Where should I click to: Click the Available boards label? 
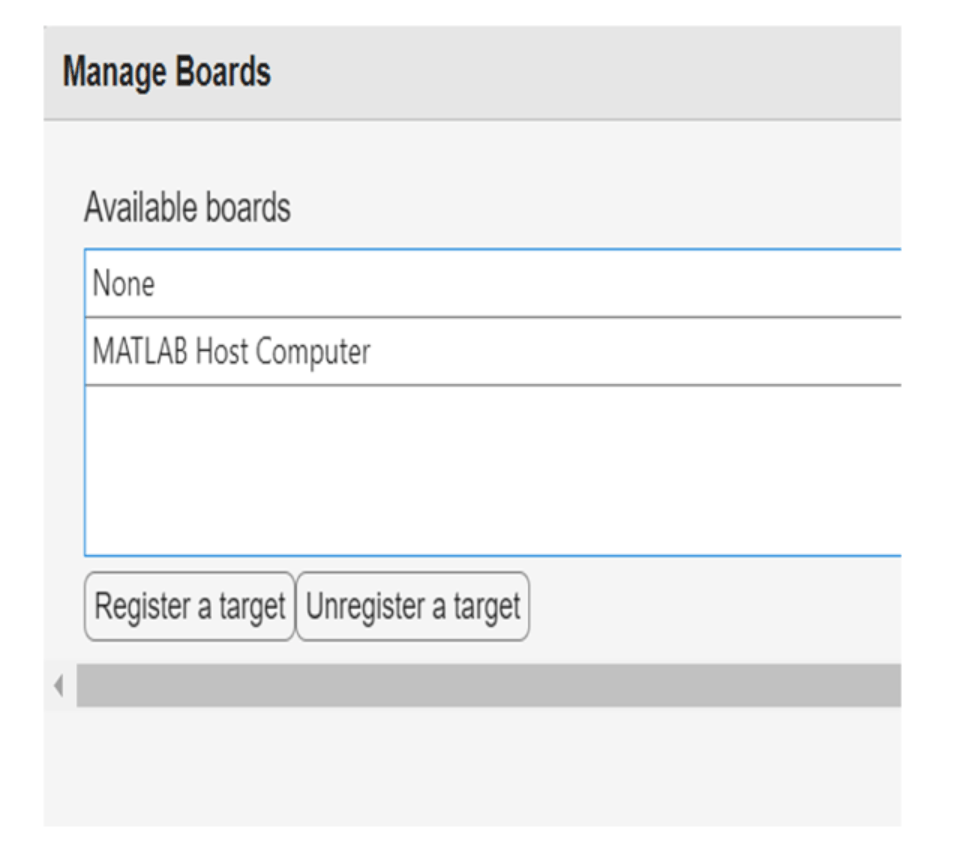pyautogui.click(x=187, y=208)
